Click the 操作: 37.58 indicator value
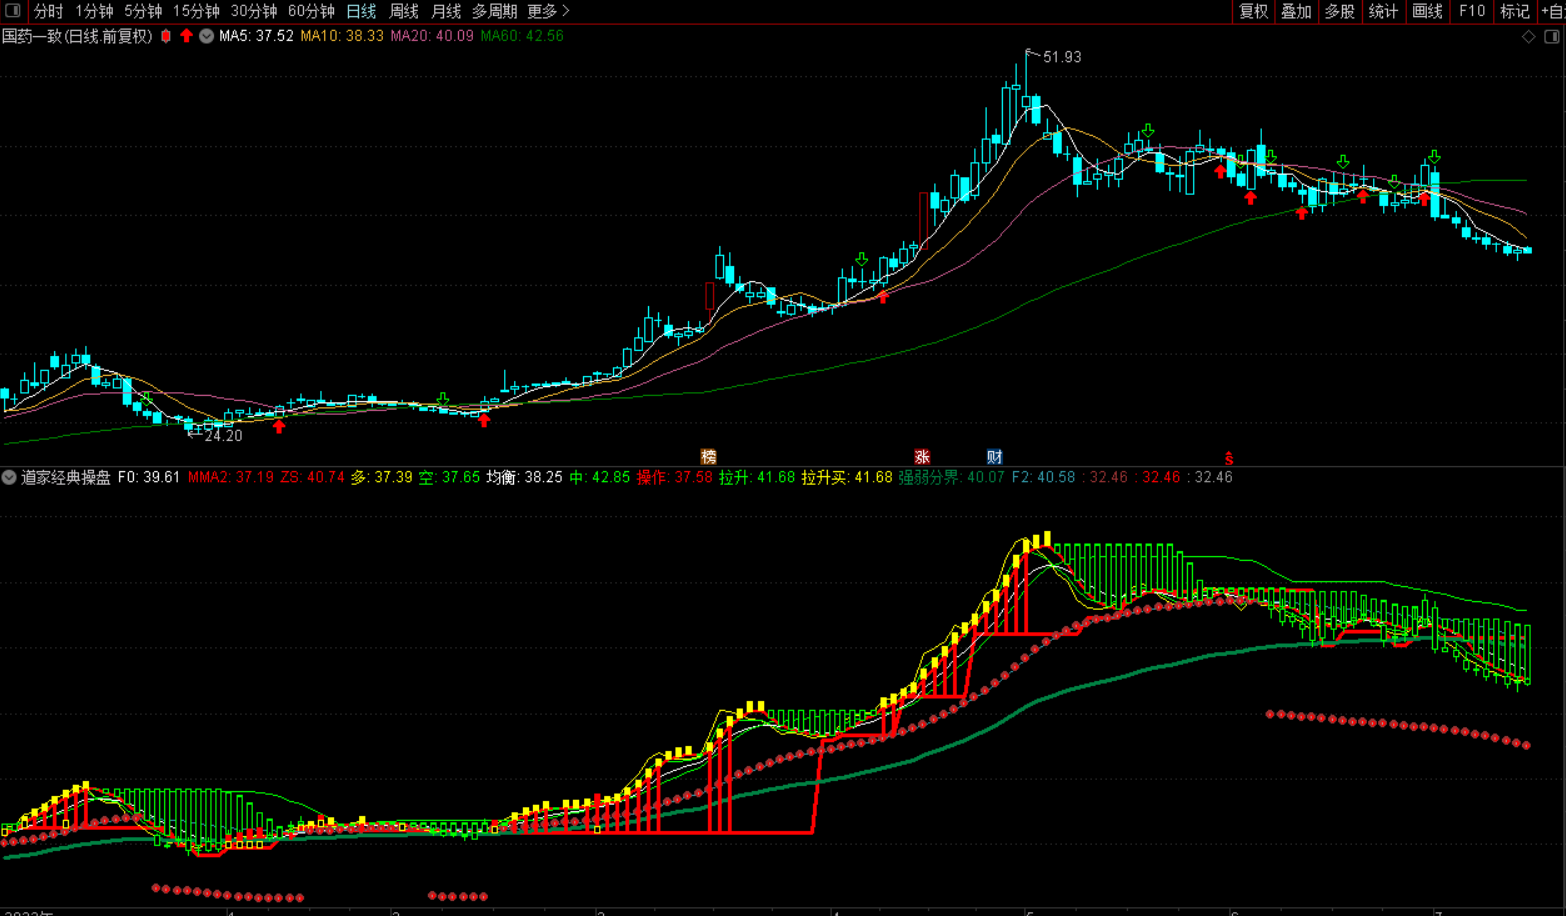 click(675, 478)
